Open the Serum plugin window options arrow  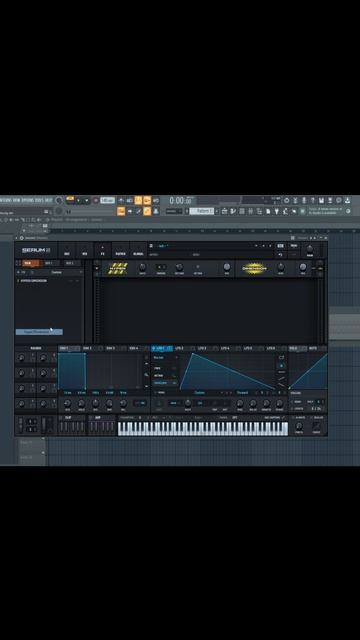[17, 238]
